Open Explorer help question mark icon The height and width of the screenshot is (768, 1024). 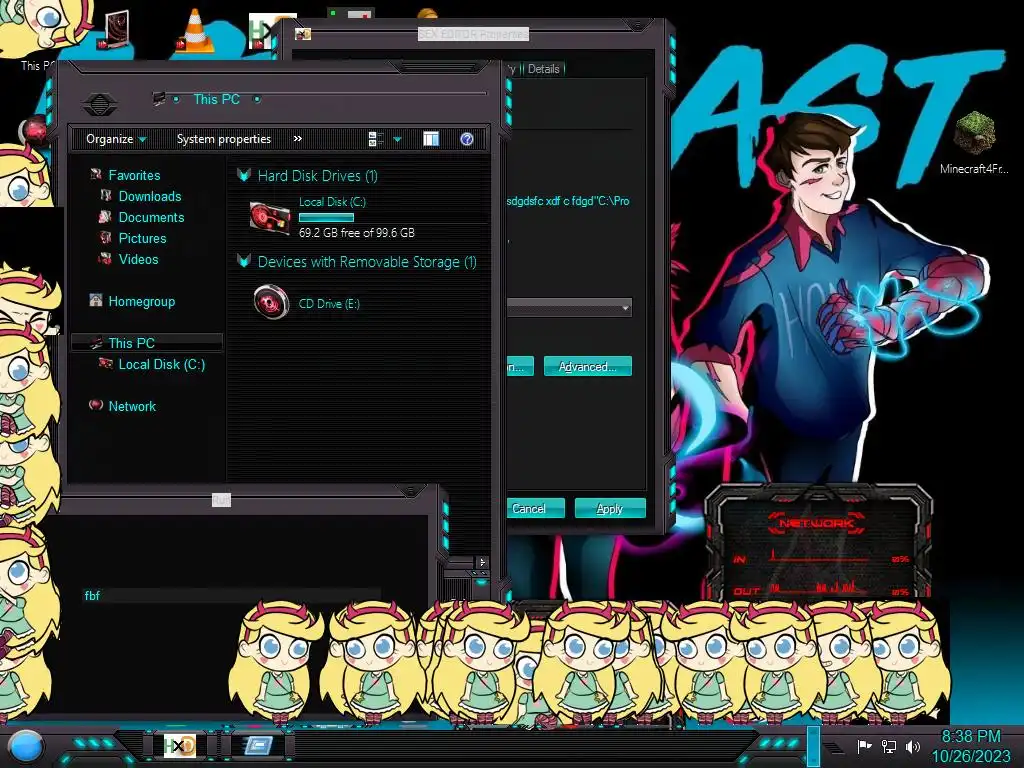[x=467, y=138]
